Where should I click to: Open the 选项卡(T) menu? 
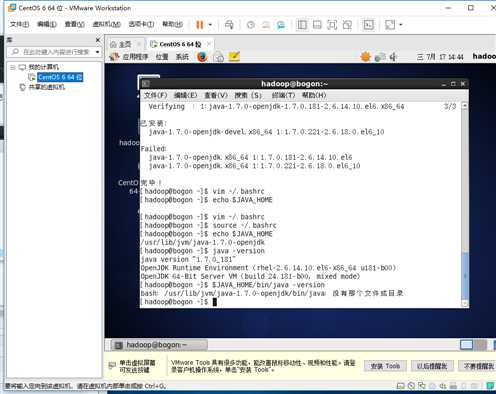141,24
